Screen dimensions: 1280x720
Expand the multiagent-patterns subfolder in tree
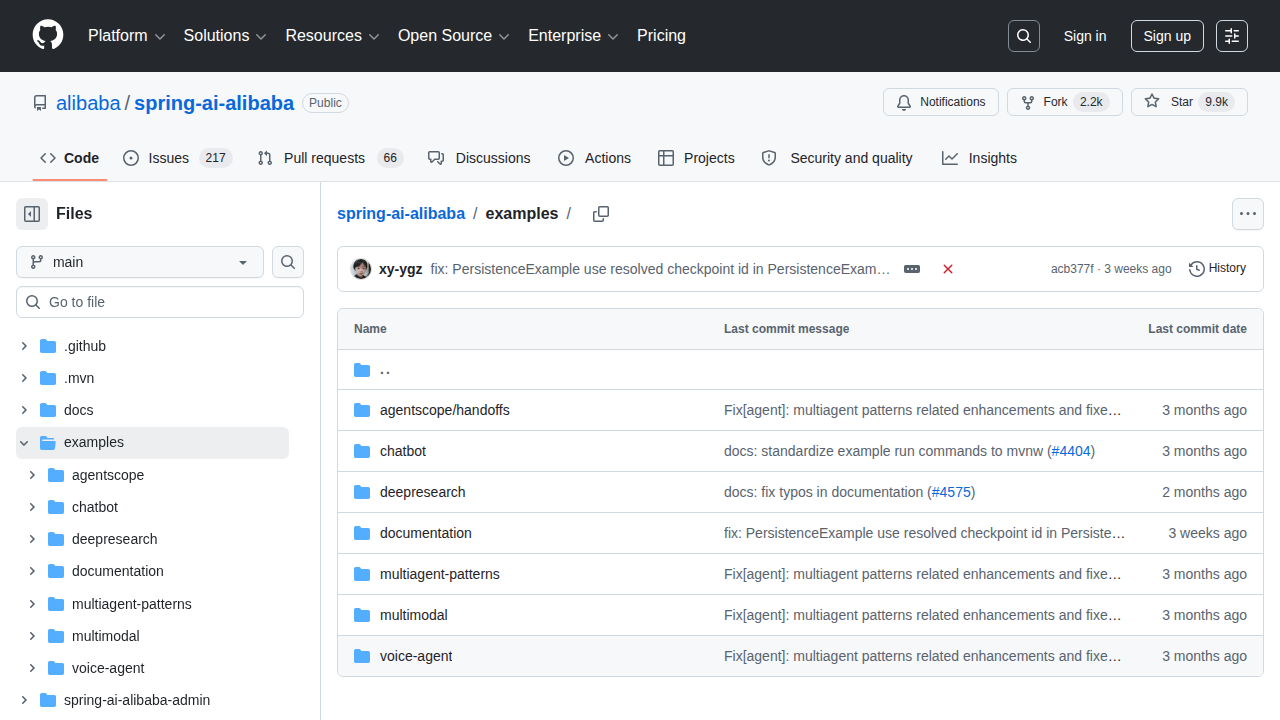(32, 604)
